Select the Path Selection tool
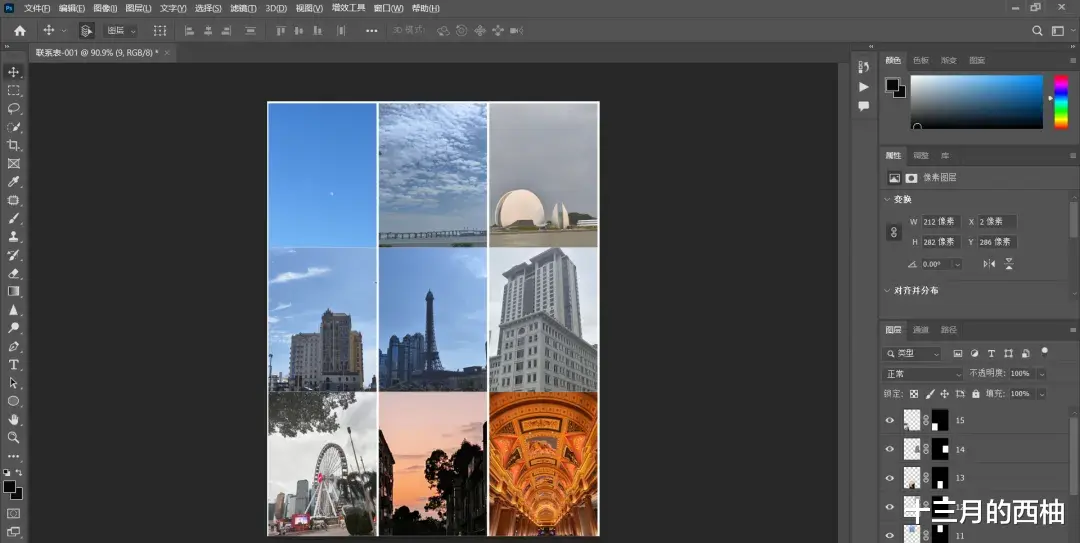 (x=13, y=382)
